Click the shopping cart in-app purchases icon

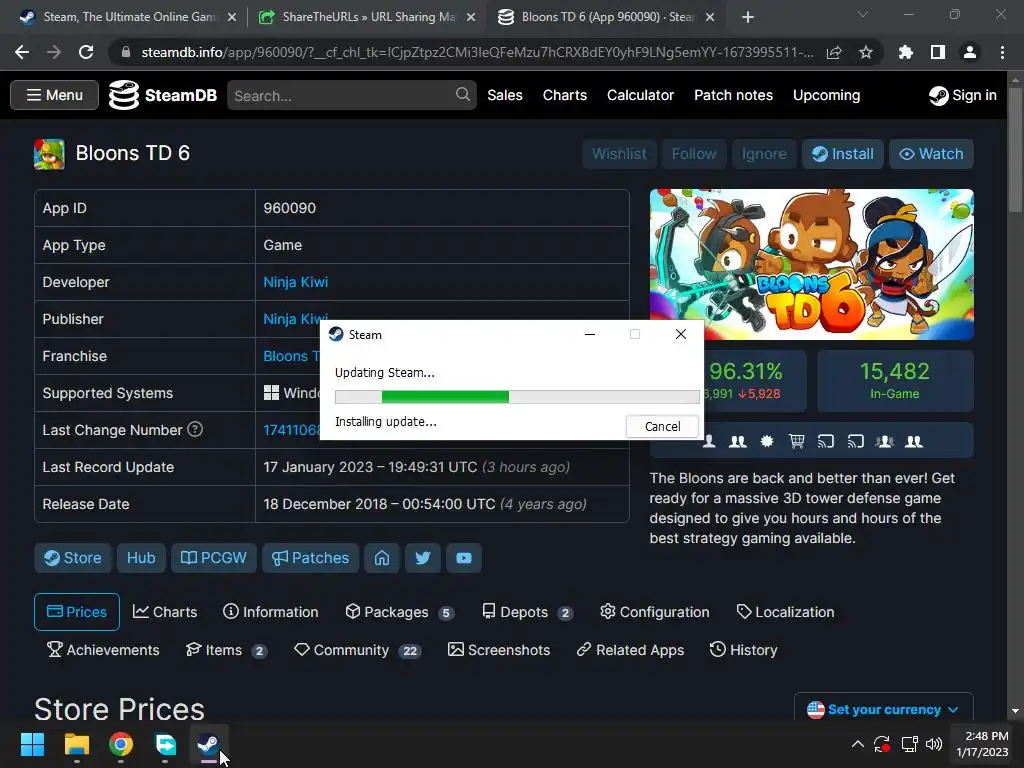pyautogui.click(x=797, y=442)
